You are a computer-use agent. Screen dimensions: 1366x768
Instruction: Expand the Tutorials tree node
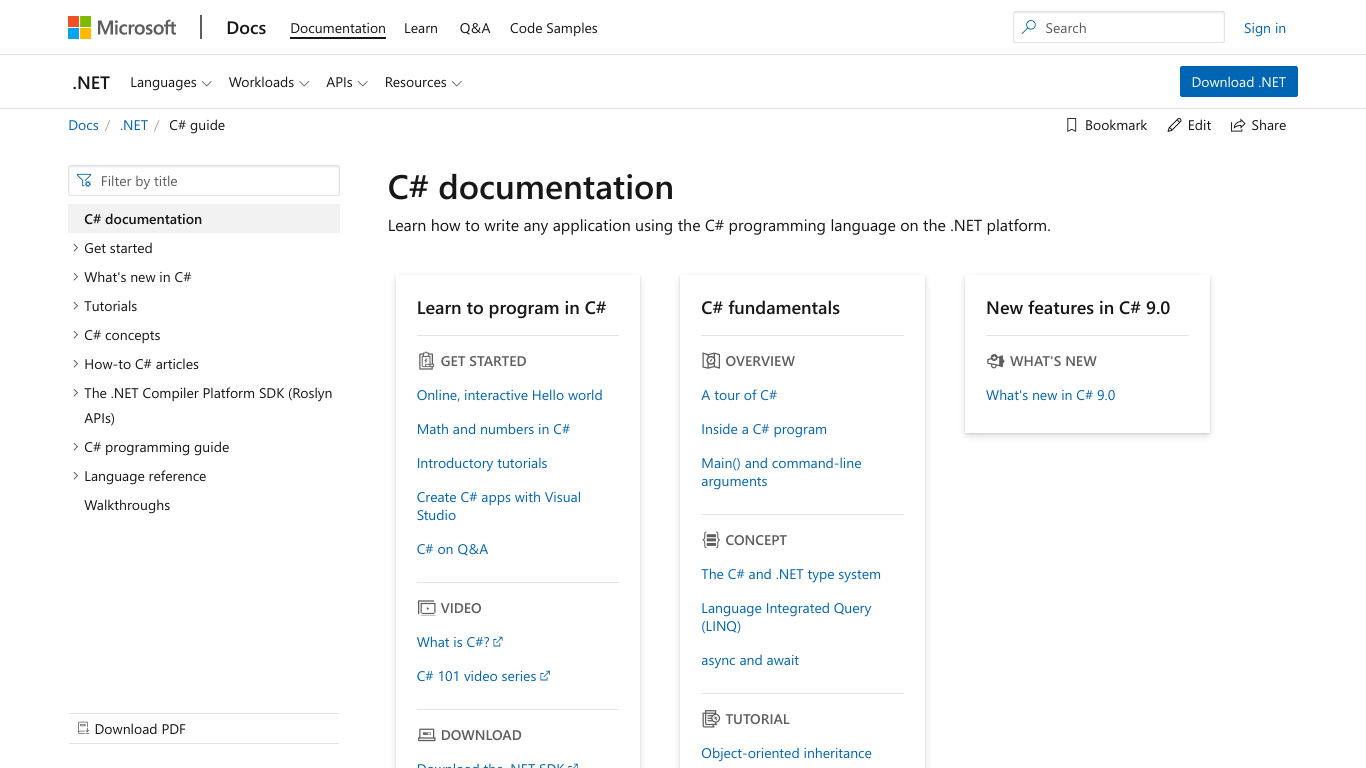click(76, 306)
